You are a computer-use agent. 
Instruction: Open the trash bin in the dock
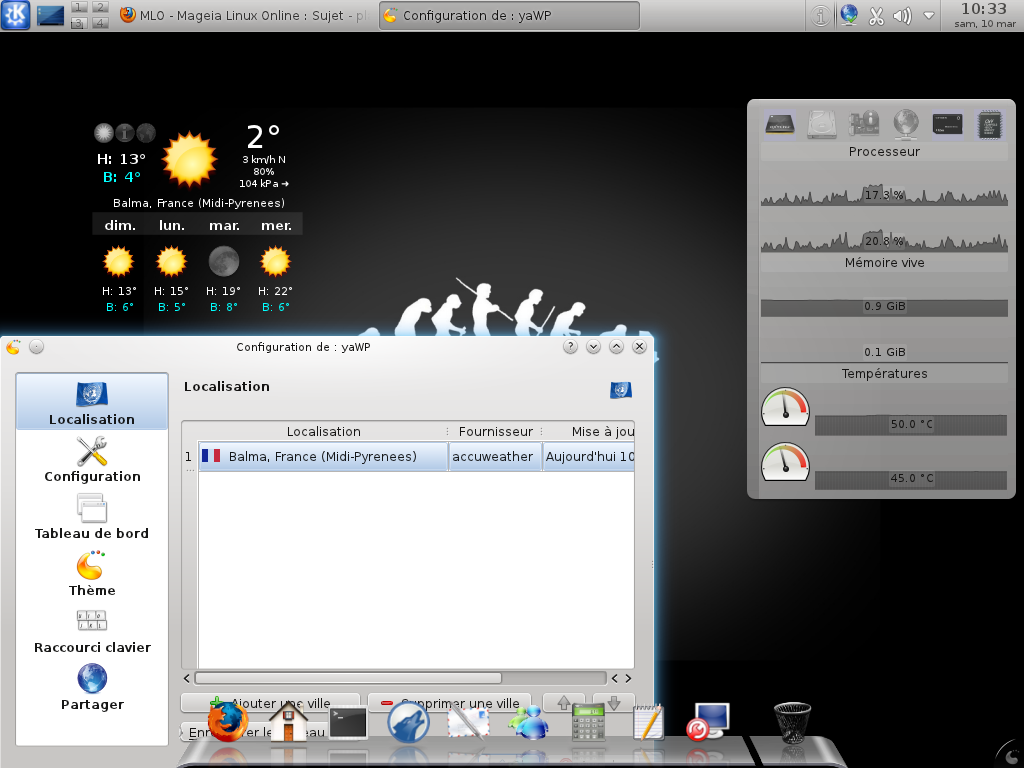[x=792, y=722]
